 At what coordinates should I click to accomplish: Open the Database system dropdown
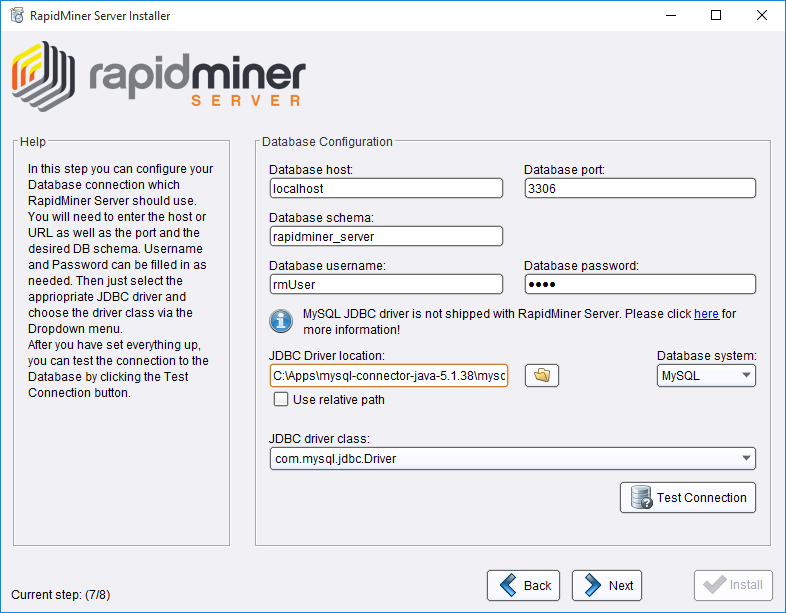(x=706, y=376)
